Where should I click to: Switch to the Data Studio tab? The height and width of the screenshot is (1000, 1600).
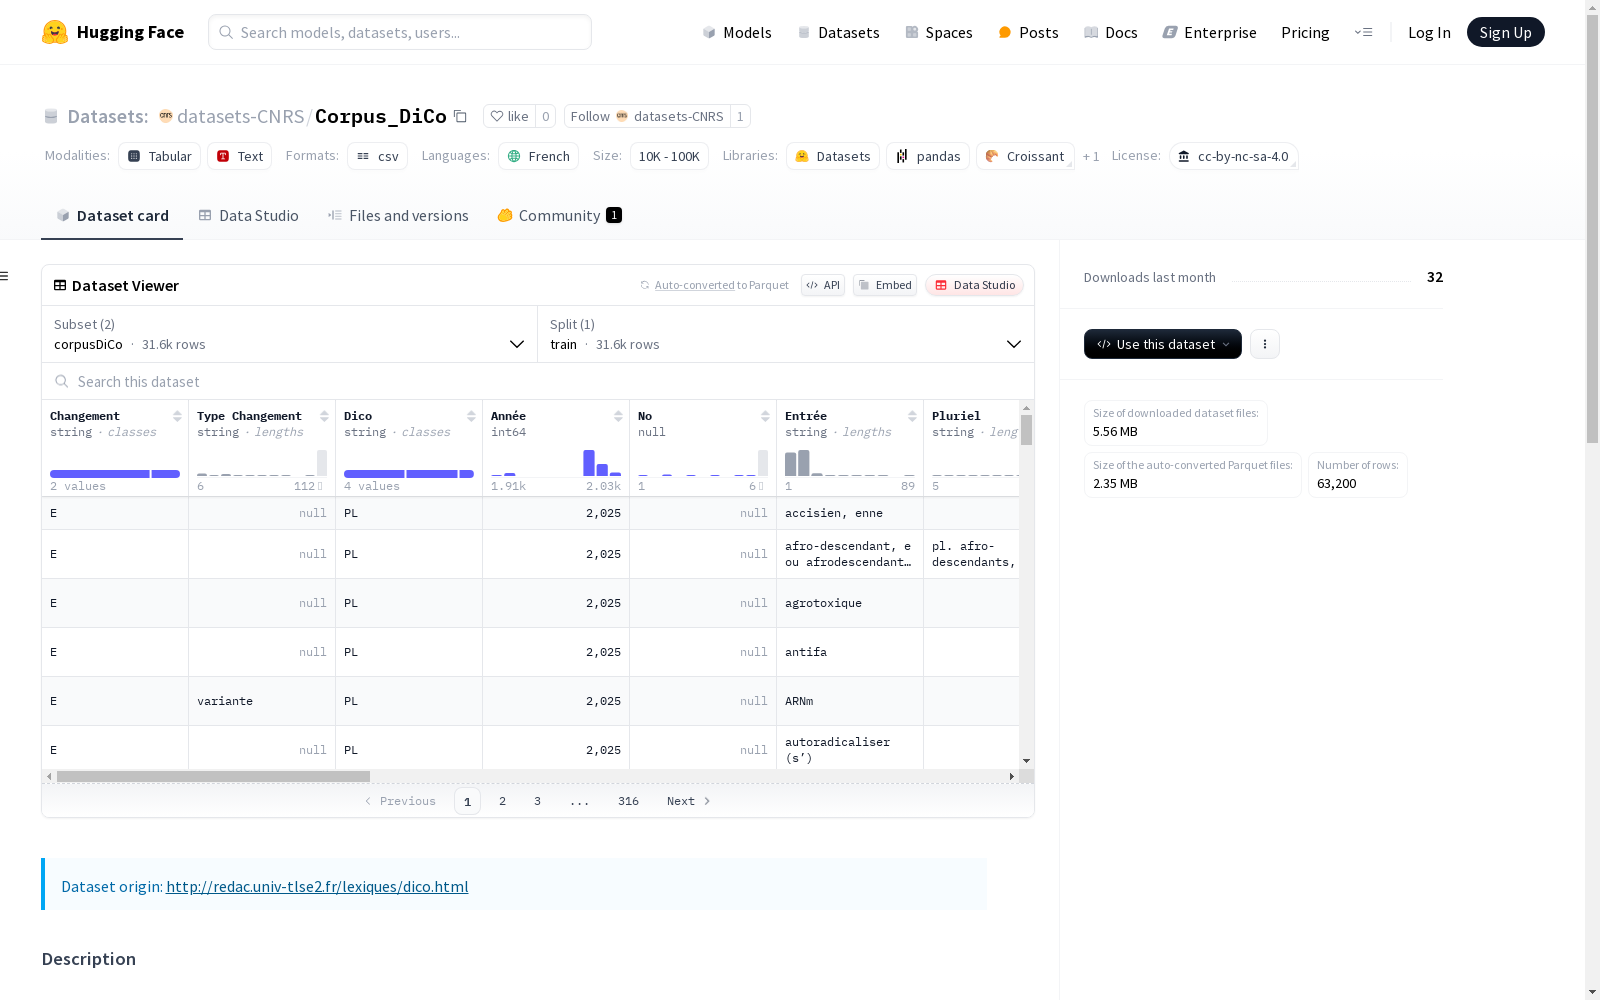(248, 215)
